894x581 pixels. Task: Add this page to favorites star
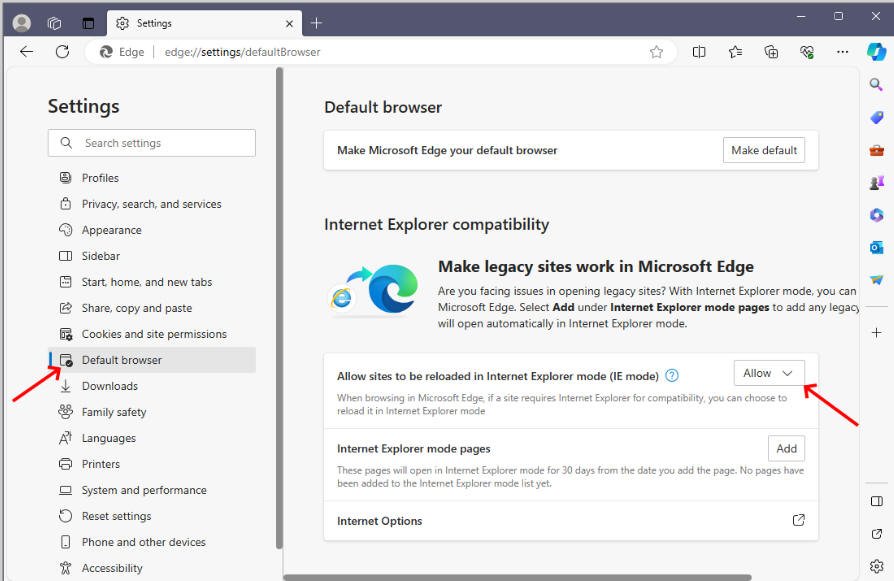(656, 52)
